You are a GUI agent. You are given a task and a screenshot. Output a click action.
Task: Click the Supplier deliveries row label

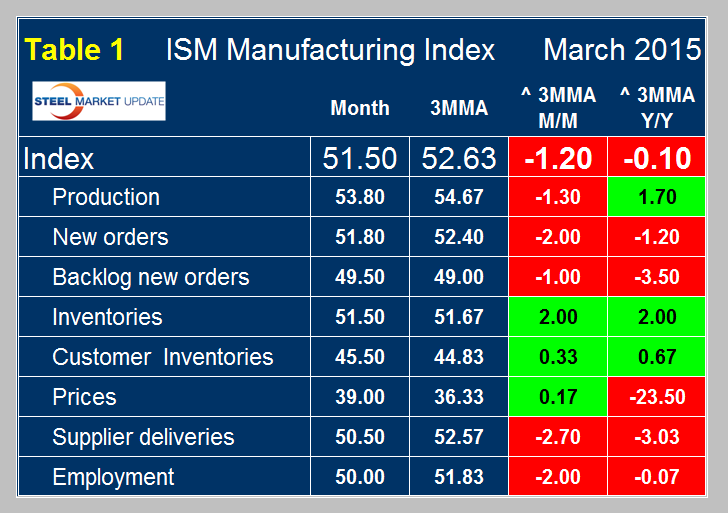pos(143,437)
